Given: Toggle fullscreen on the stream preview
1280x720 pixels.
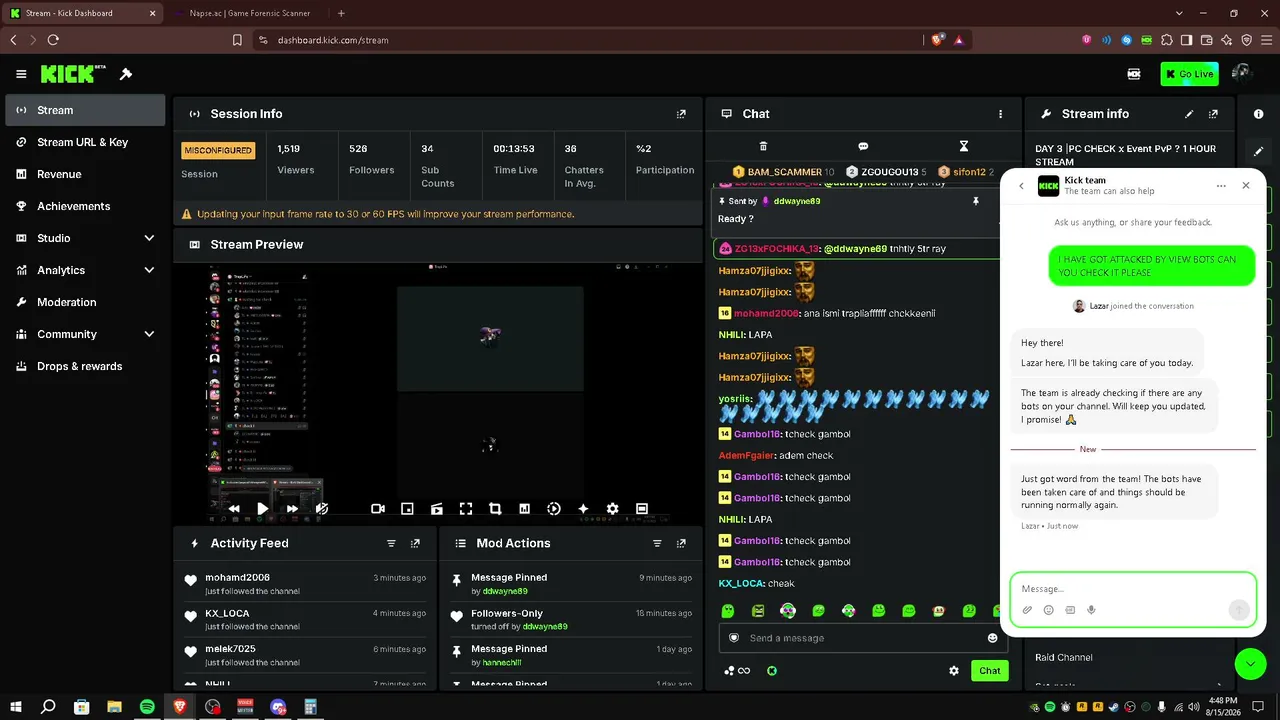Looking at the screenshot, I should [x=465, y=509].
